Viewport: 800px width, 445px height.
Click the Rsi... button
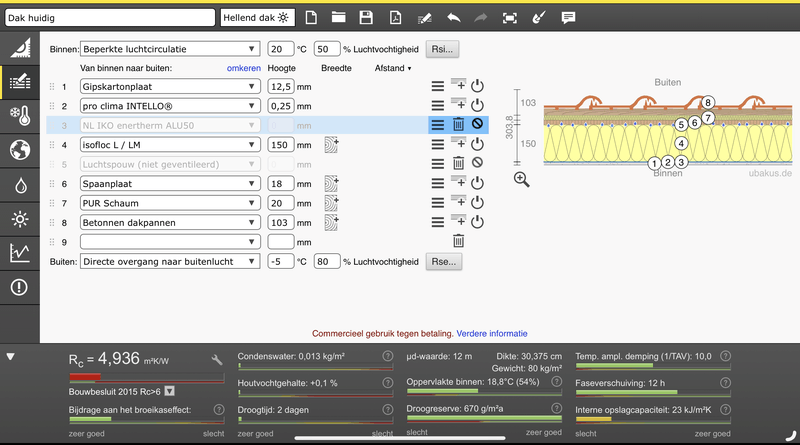[442, 49]
